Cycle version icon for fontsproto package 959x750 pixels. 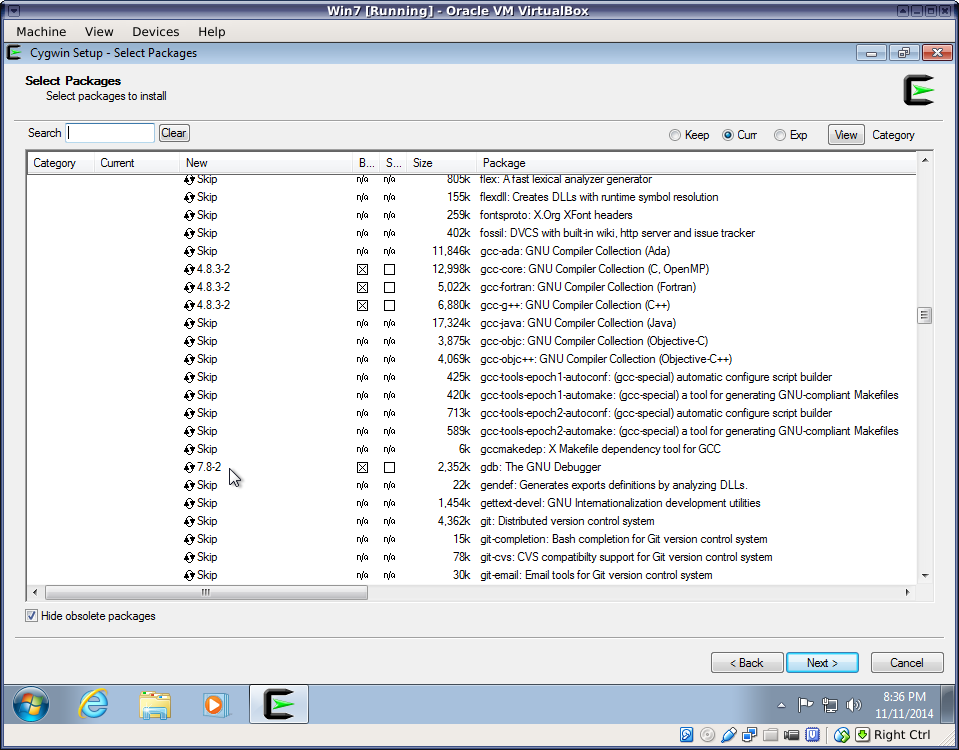(190, 215)
